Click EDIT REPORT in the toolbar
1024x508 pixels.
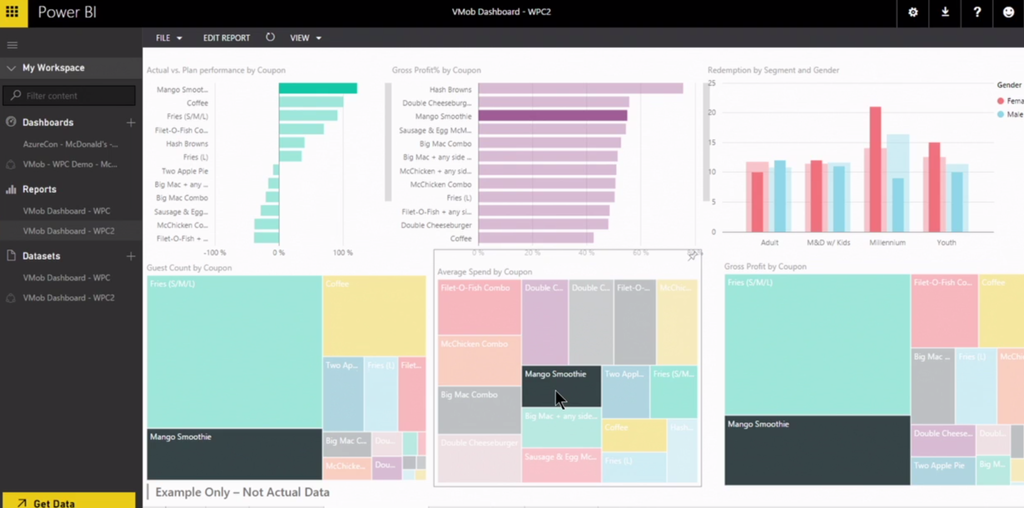click(227, 38)
